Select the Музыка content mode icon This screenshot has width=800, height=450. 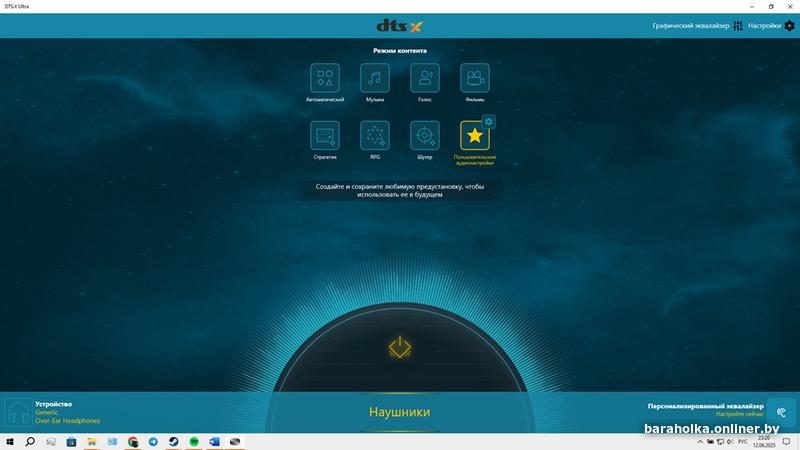pos(374,78)
